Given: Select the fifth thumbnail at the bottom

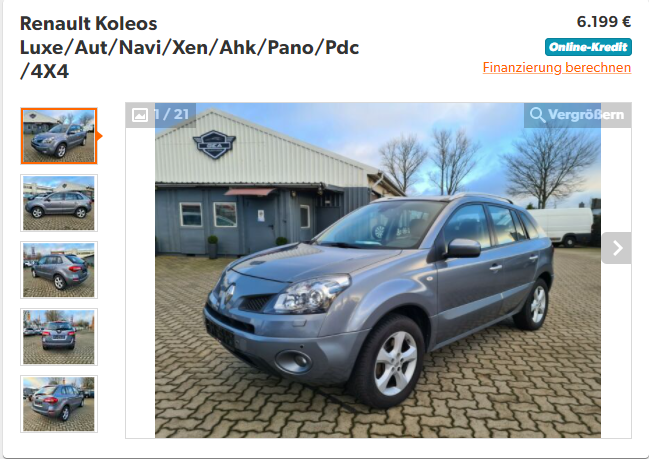Looking at the screenshot, I should tap(59, 404).
